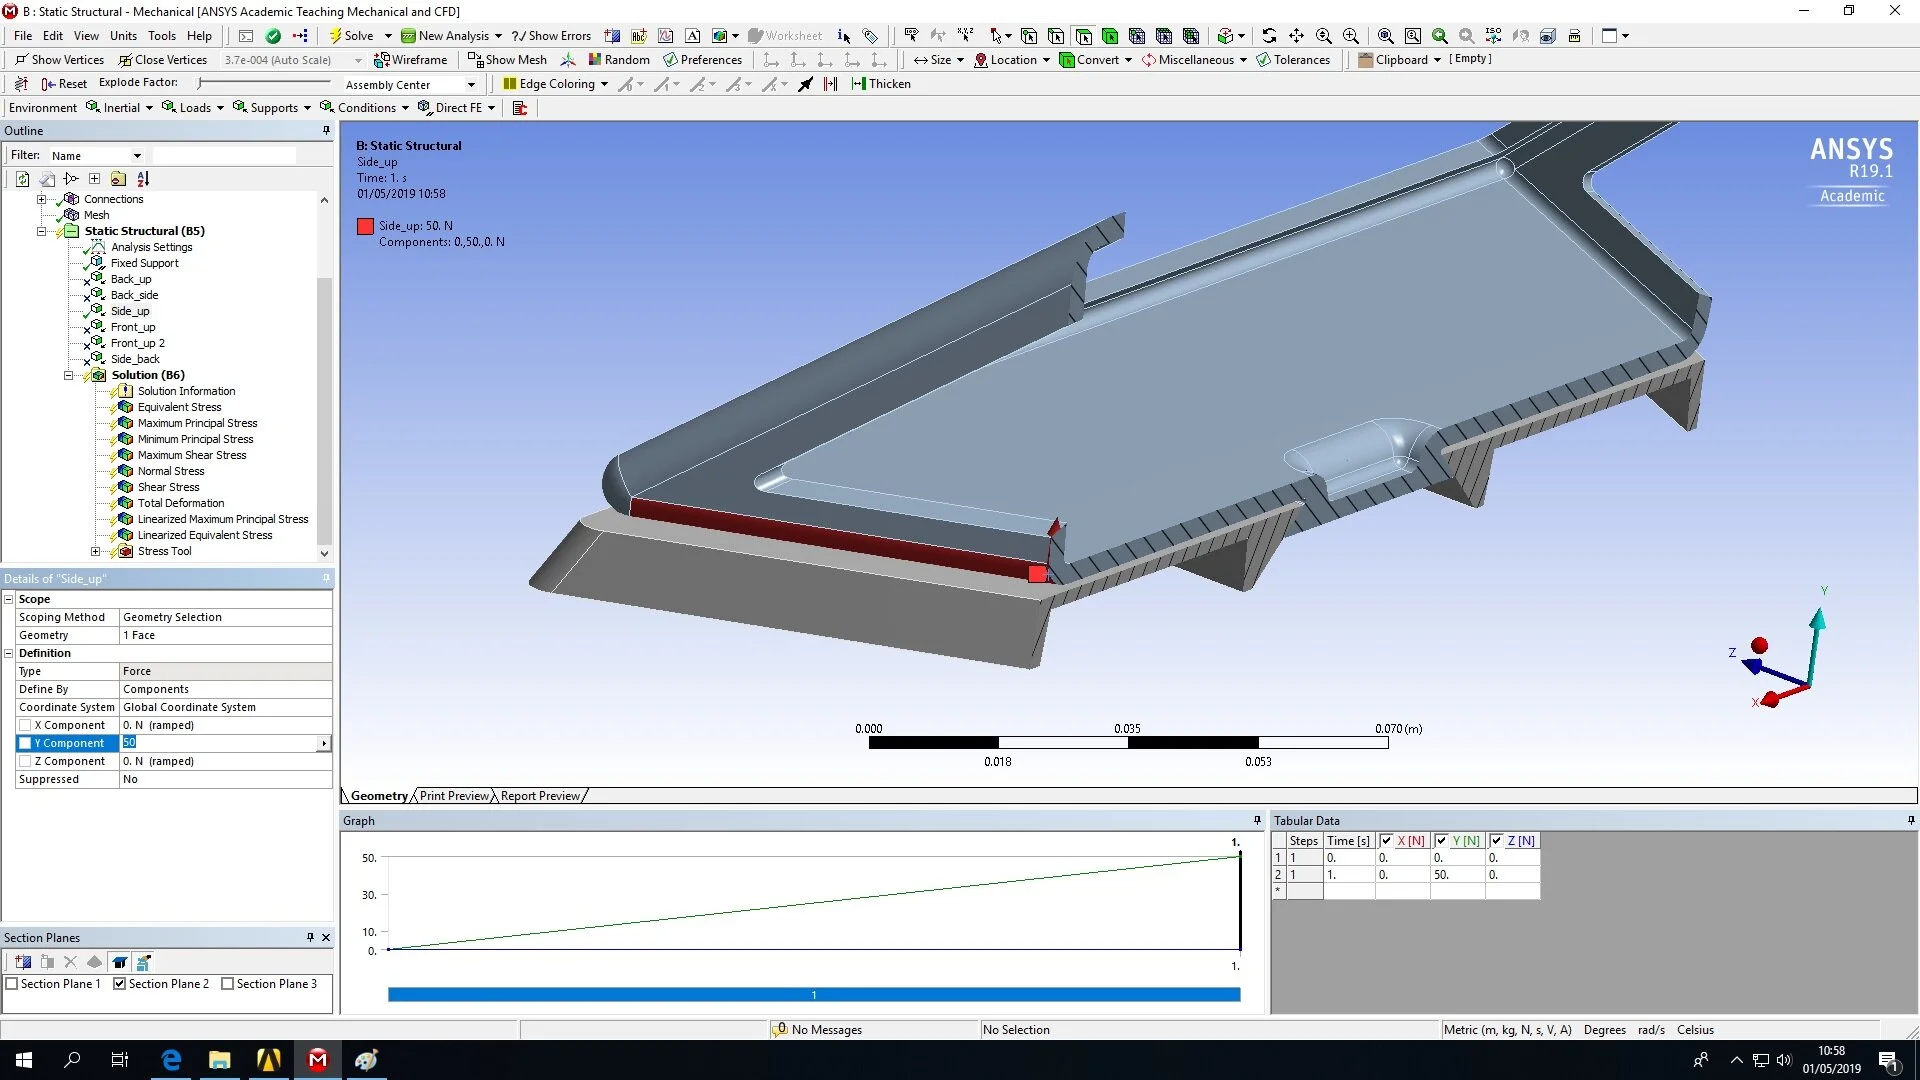The width and height of the screenshot is (1920, 1080).
Task: Switch to the Report Preview tab
Action: [x=540, y=796]
